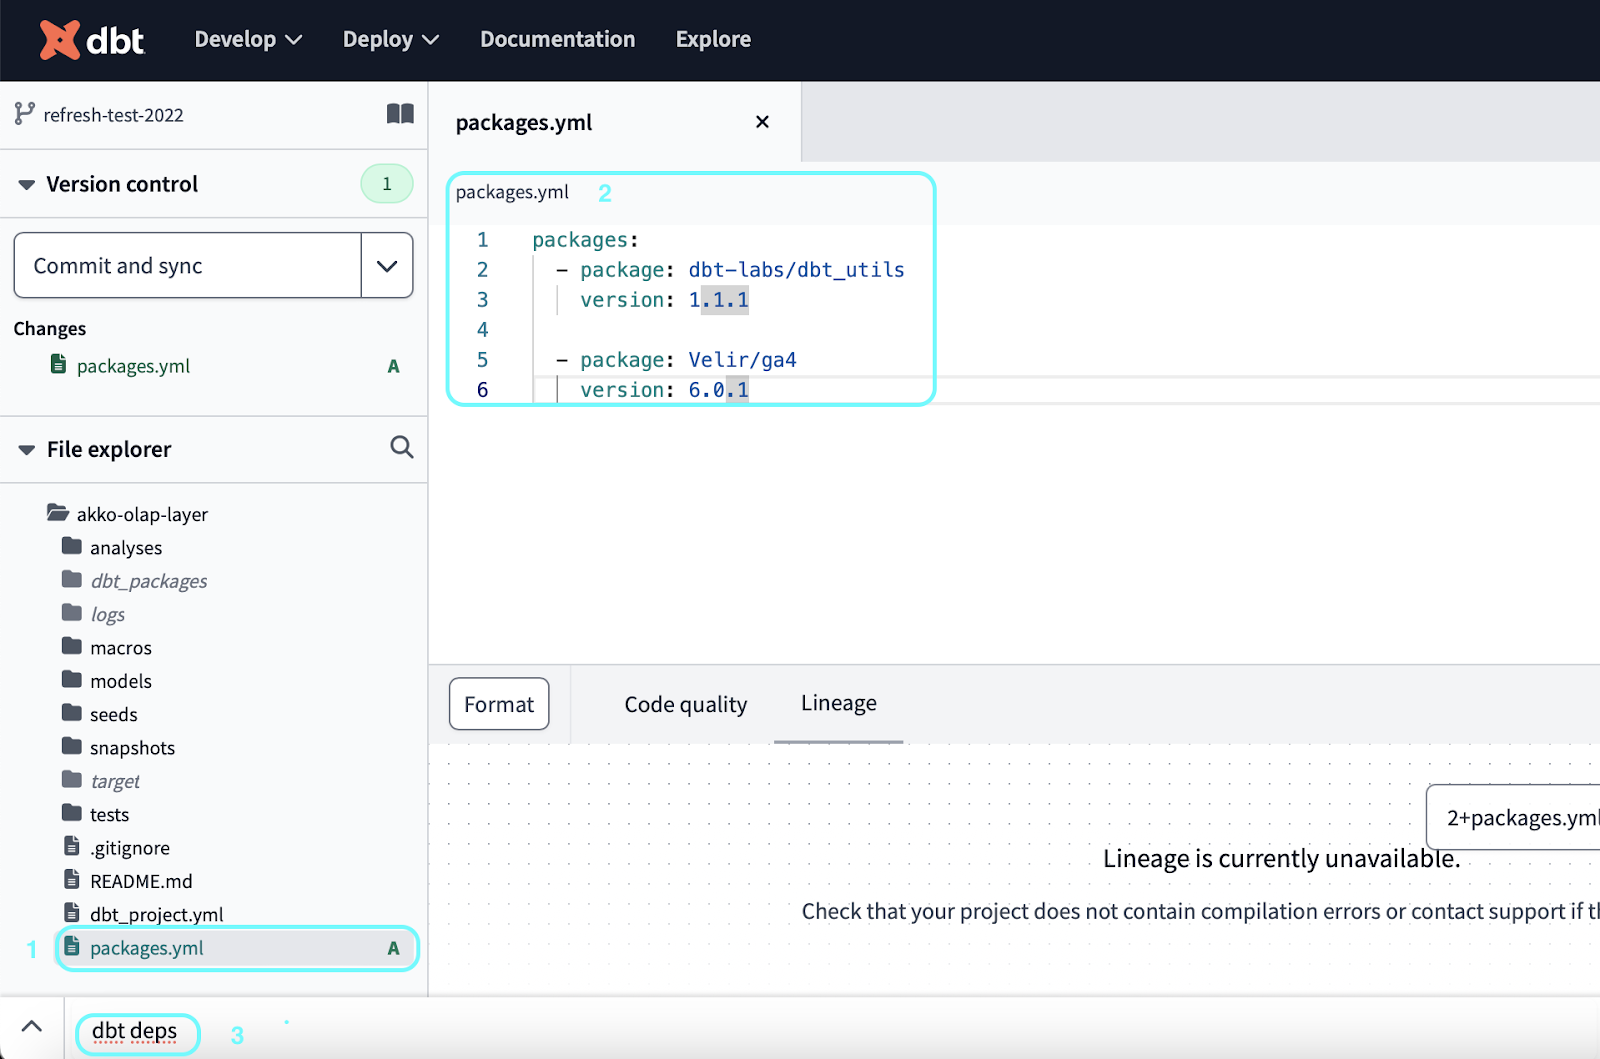Click file icon of changed packages.yml

[59, 365]
